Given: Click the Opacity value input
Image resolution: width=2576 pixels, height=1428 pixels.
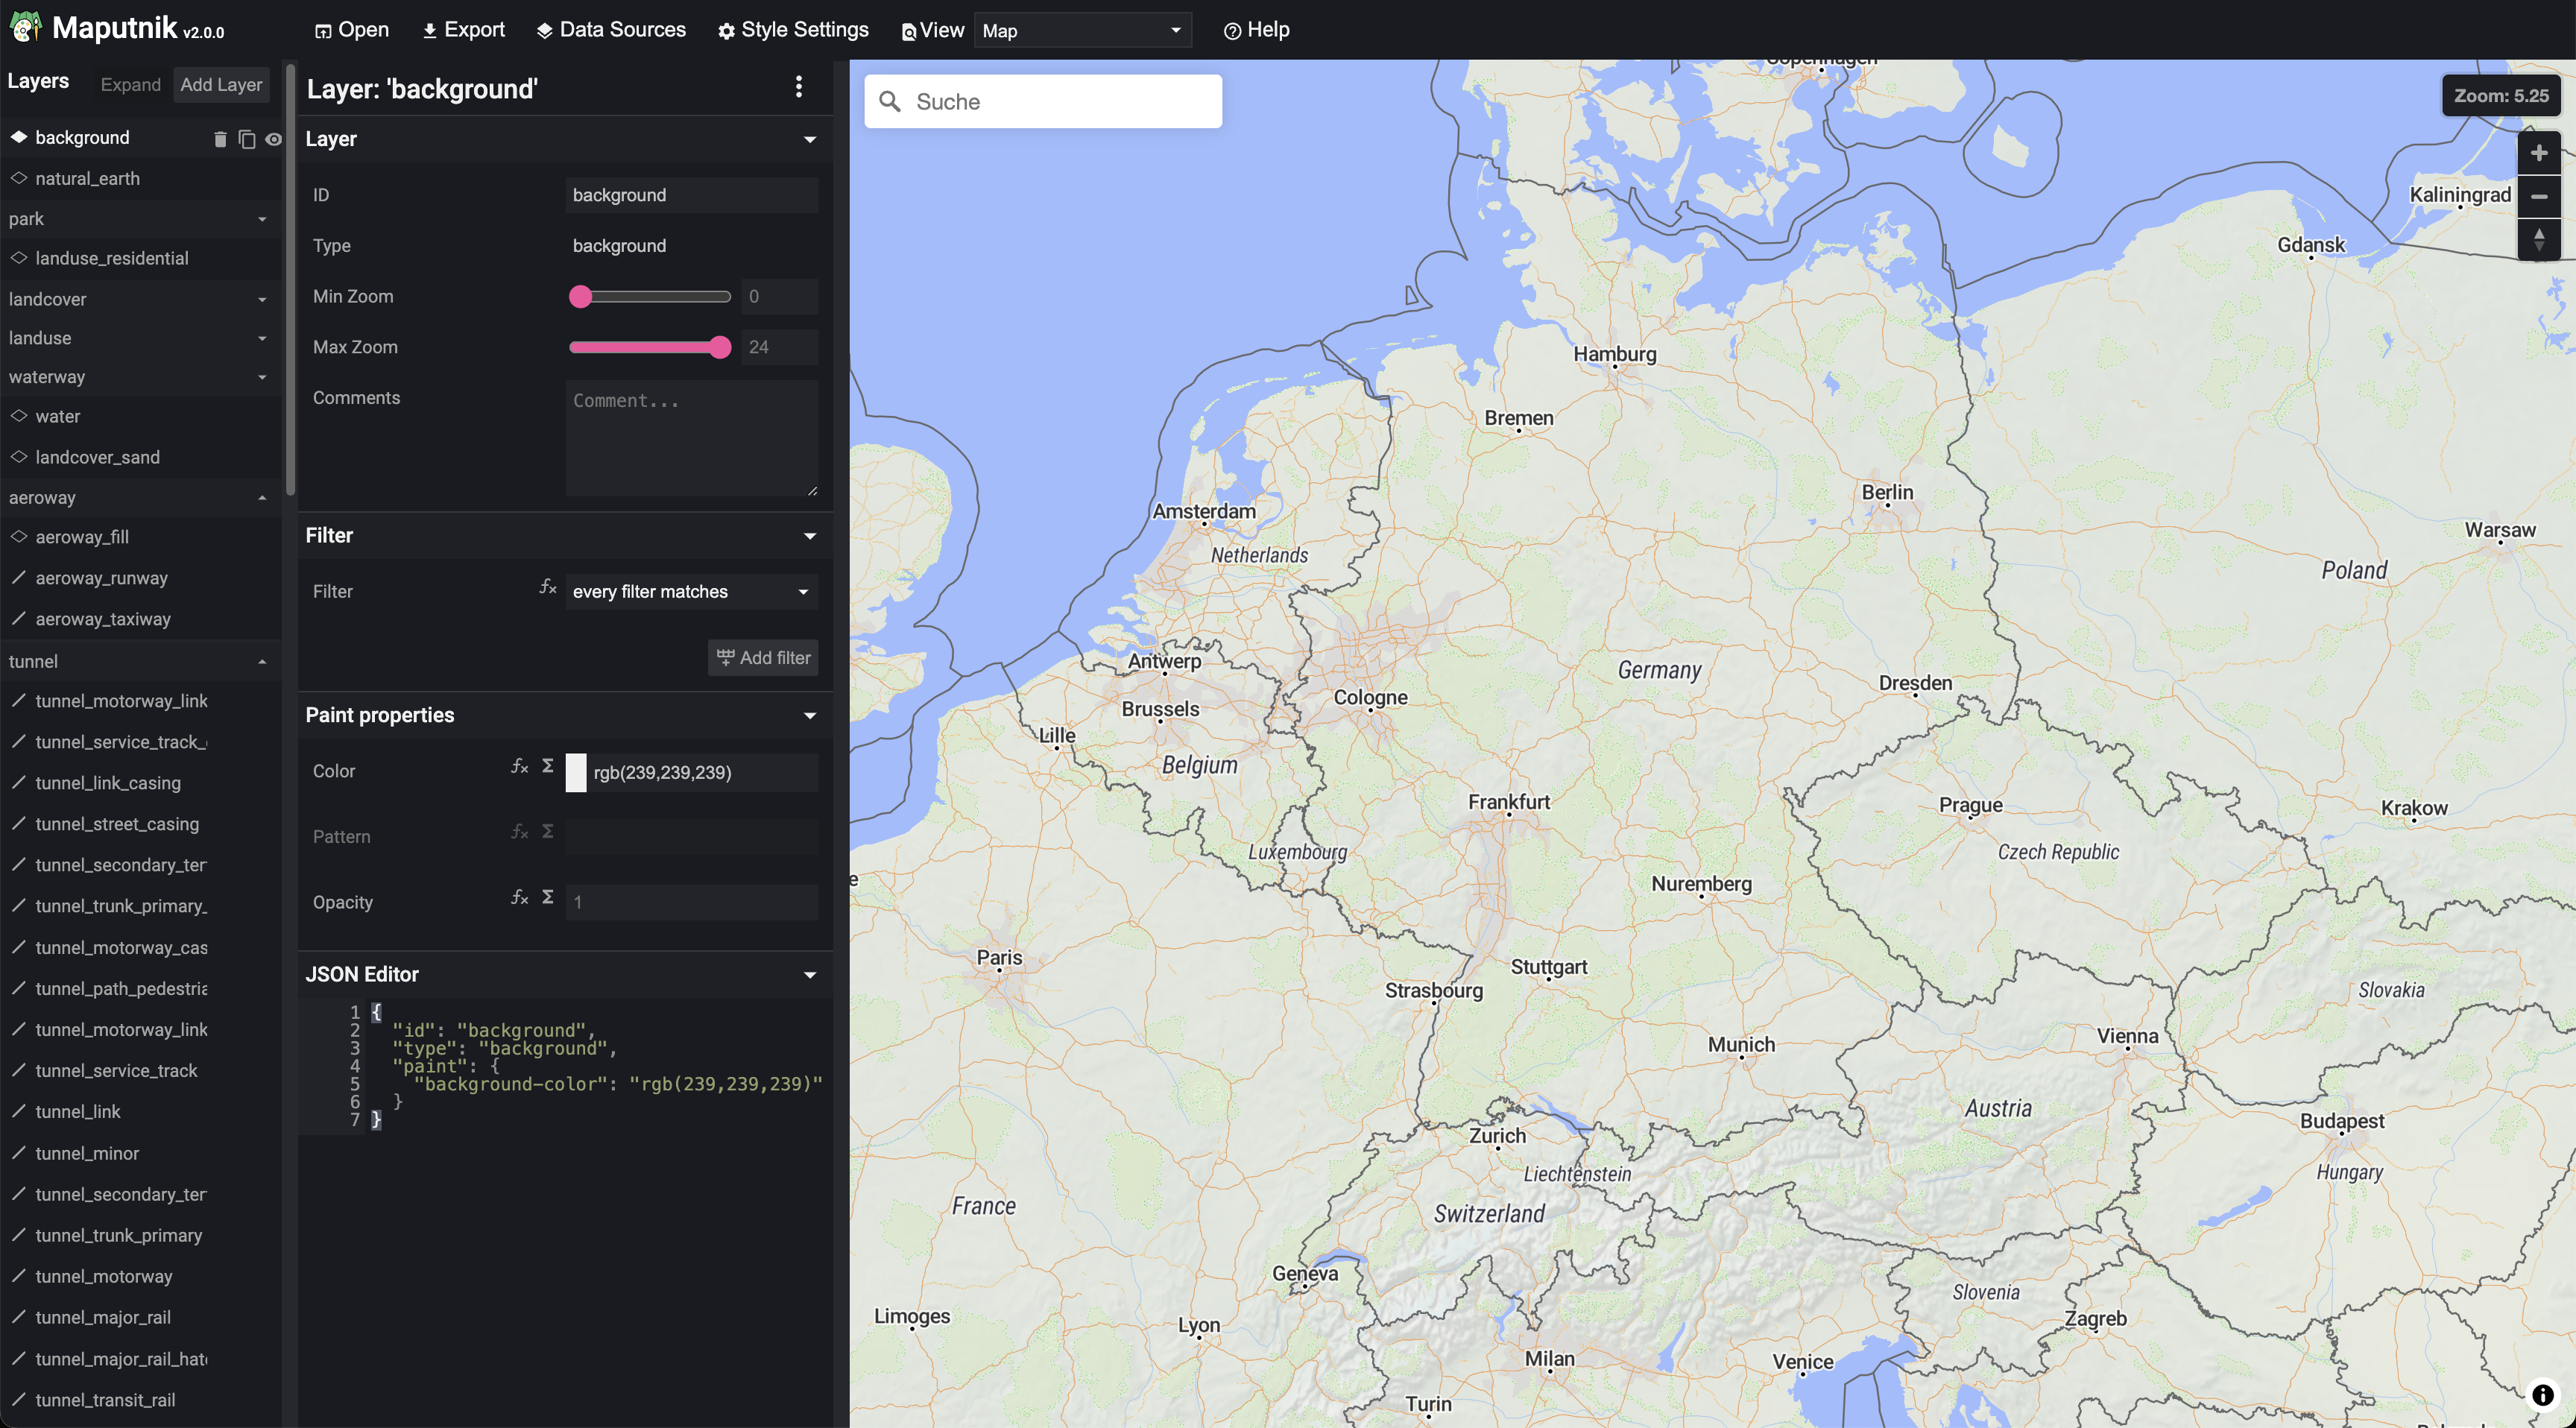Looking at the screenshot, I should coord(691,902).
